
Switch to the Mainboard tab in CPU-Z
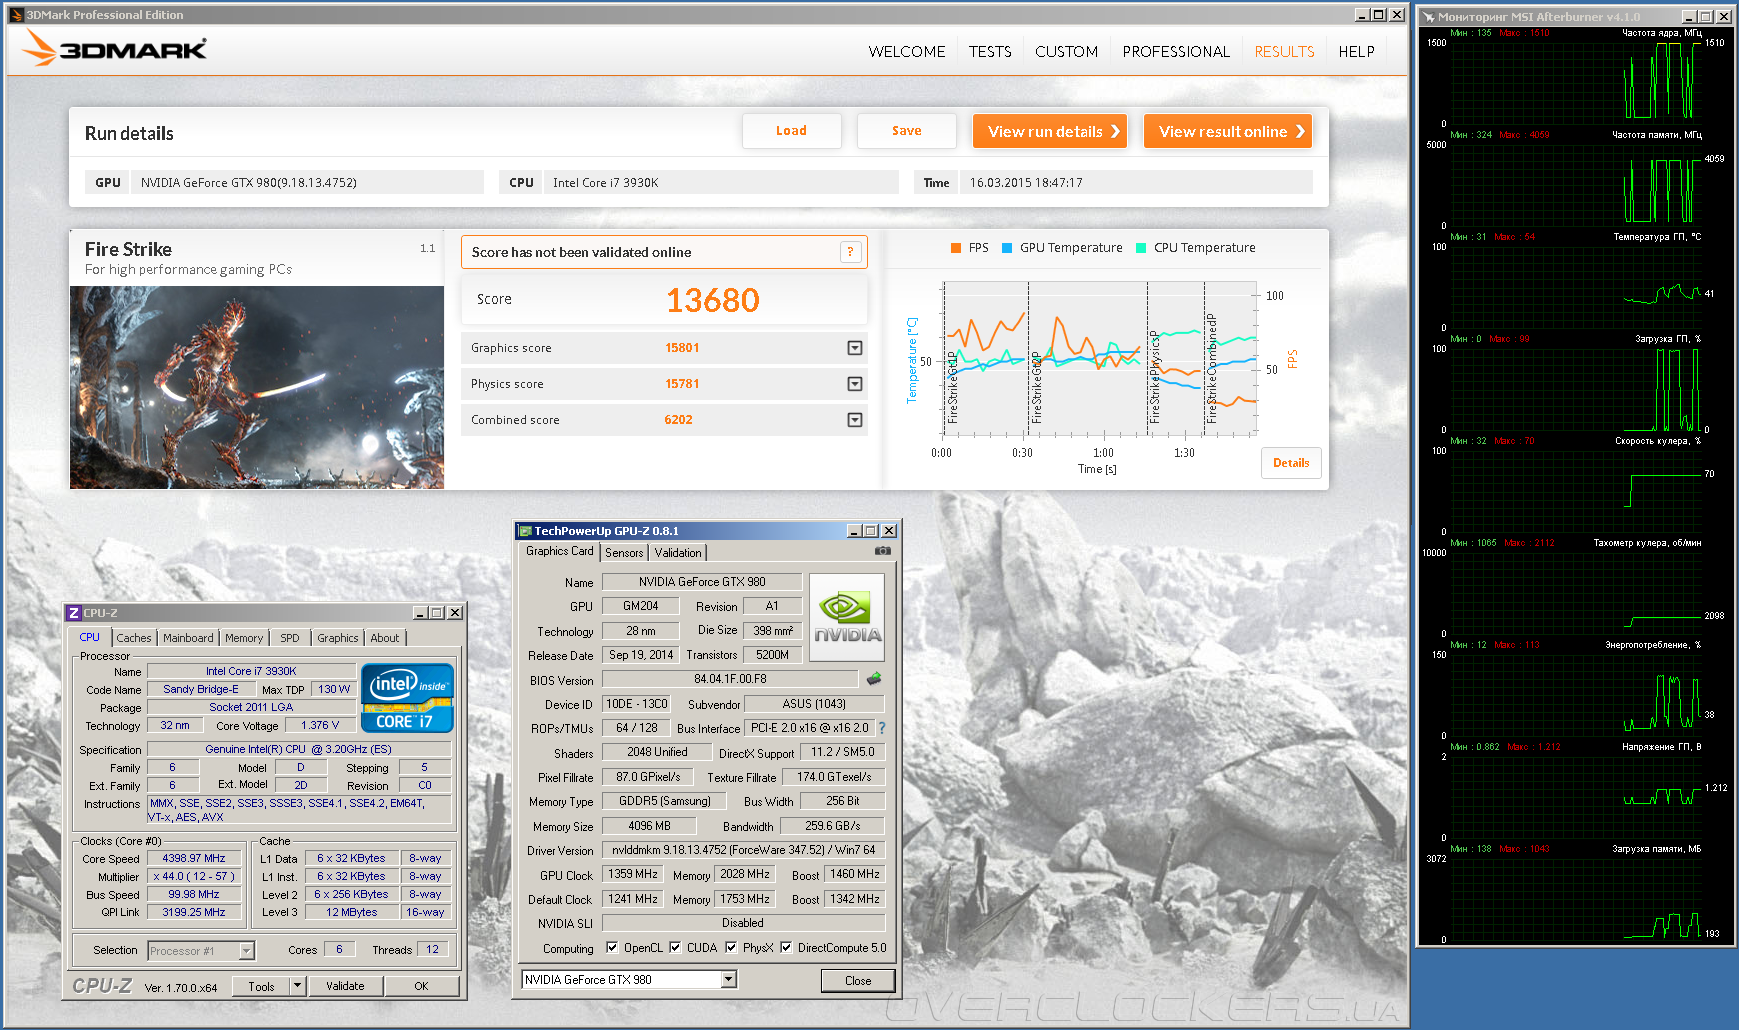[x=188, y=638]
